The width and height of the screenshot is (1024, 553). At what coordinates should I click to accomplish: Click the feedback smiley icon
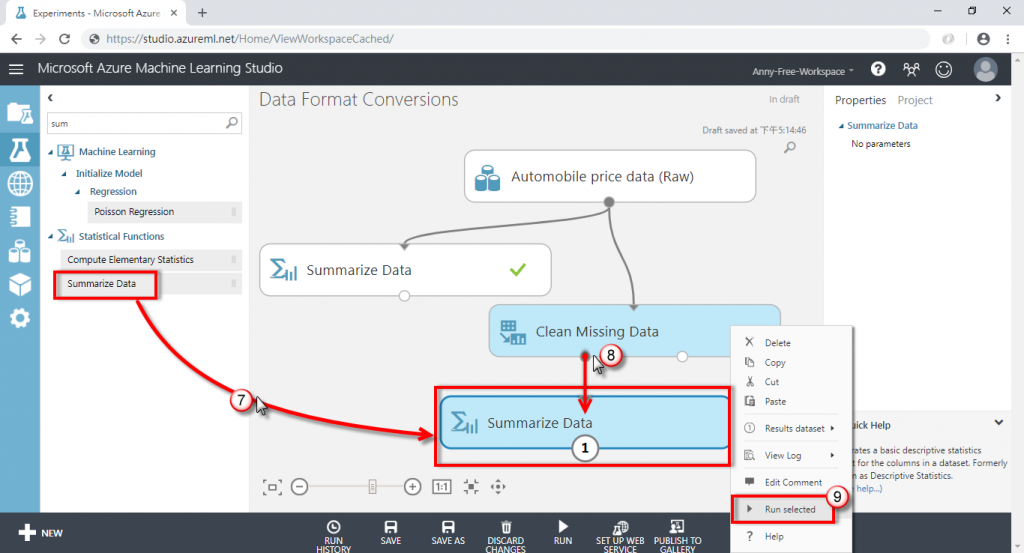(944, 69)
